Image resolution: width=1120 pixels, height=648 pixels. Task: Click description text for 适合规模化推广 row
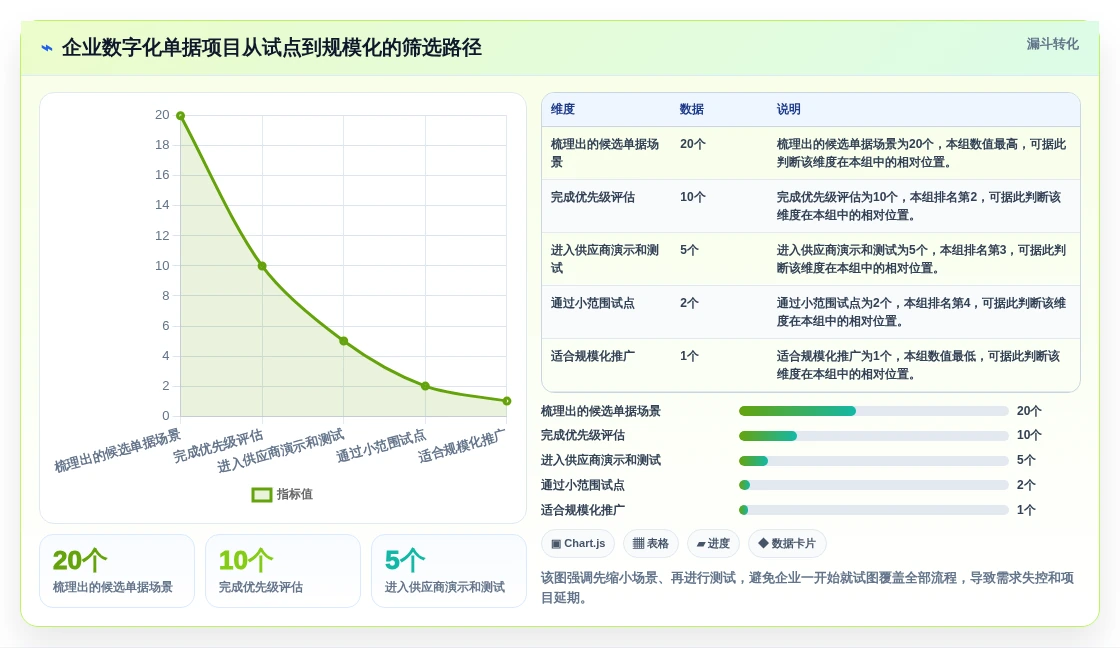(x=919, y=365)
